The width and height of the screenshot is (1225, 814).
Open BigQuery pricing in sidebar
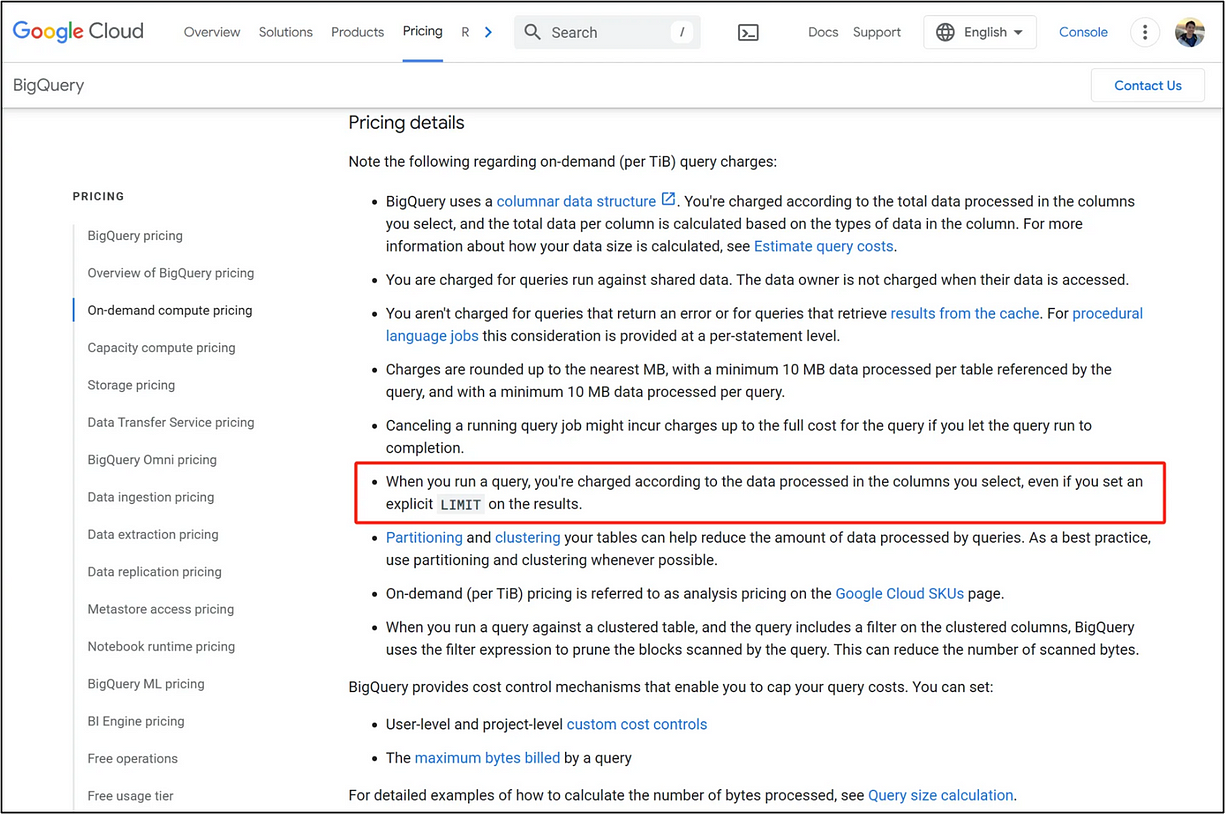coord(135,236)
